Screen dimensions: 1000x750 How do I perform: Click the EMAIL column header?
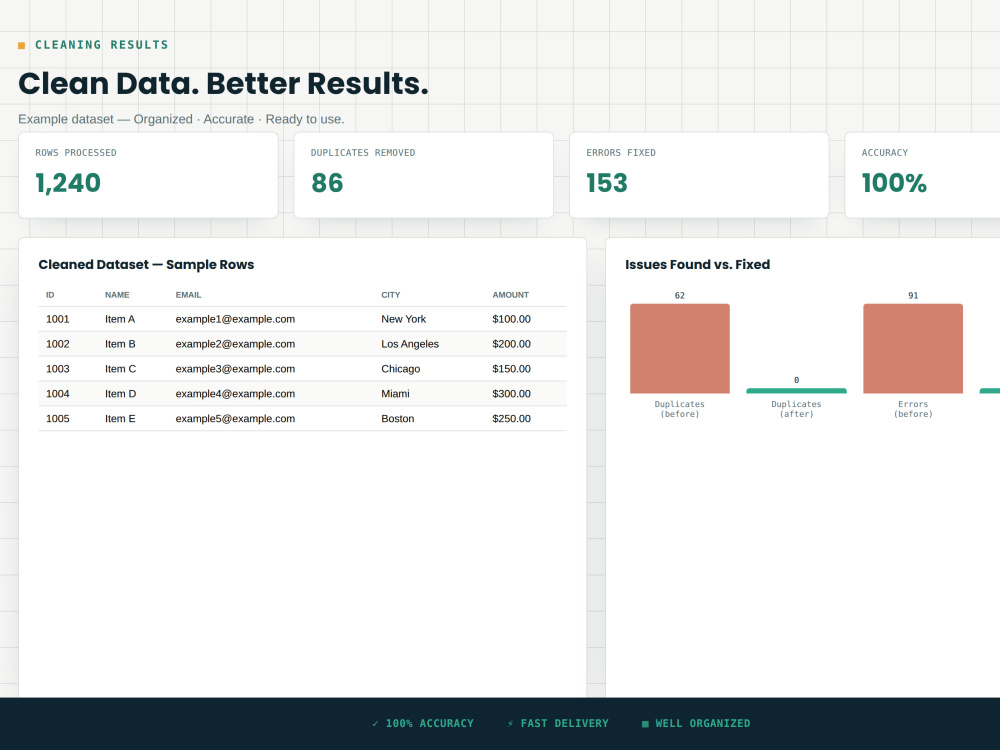tap(189, 295)
